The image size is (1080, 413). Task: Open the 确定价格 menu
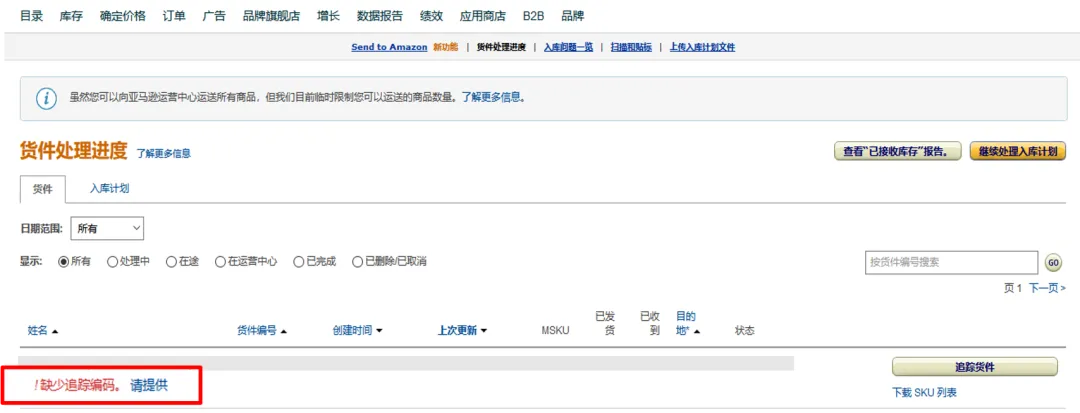[123, 16]
